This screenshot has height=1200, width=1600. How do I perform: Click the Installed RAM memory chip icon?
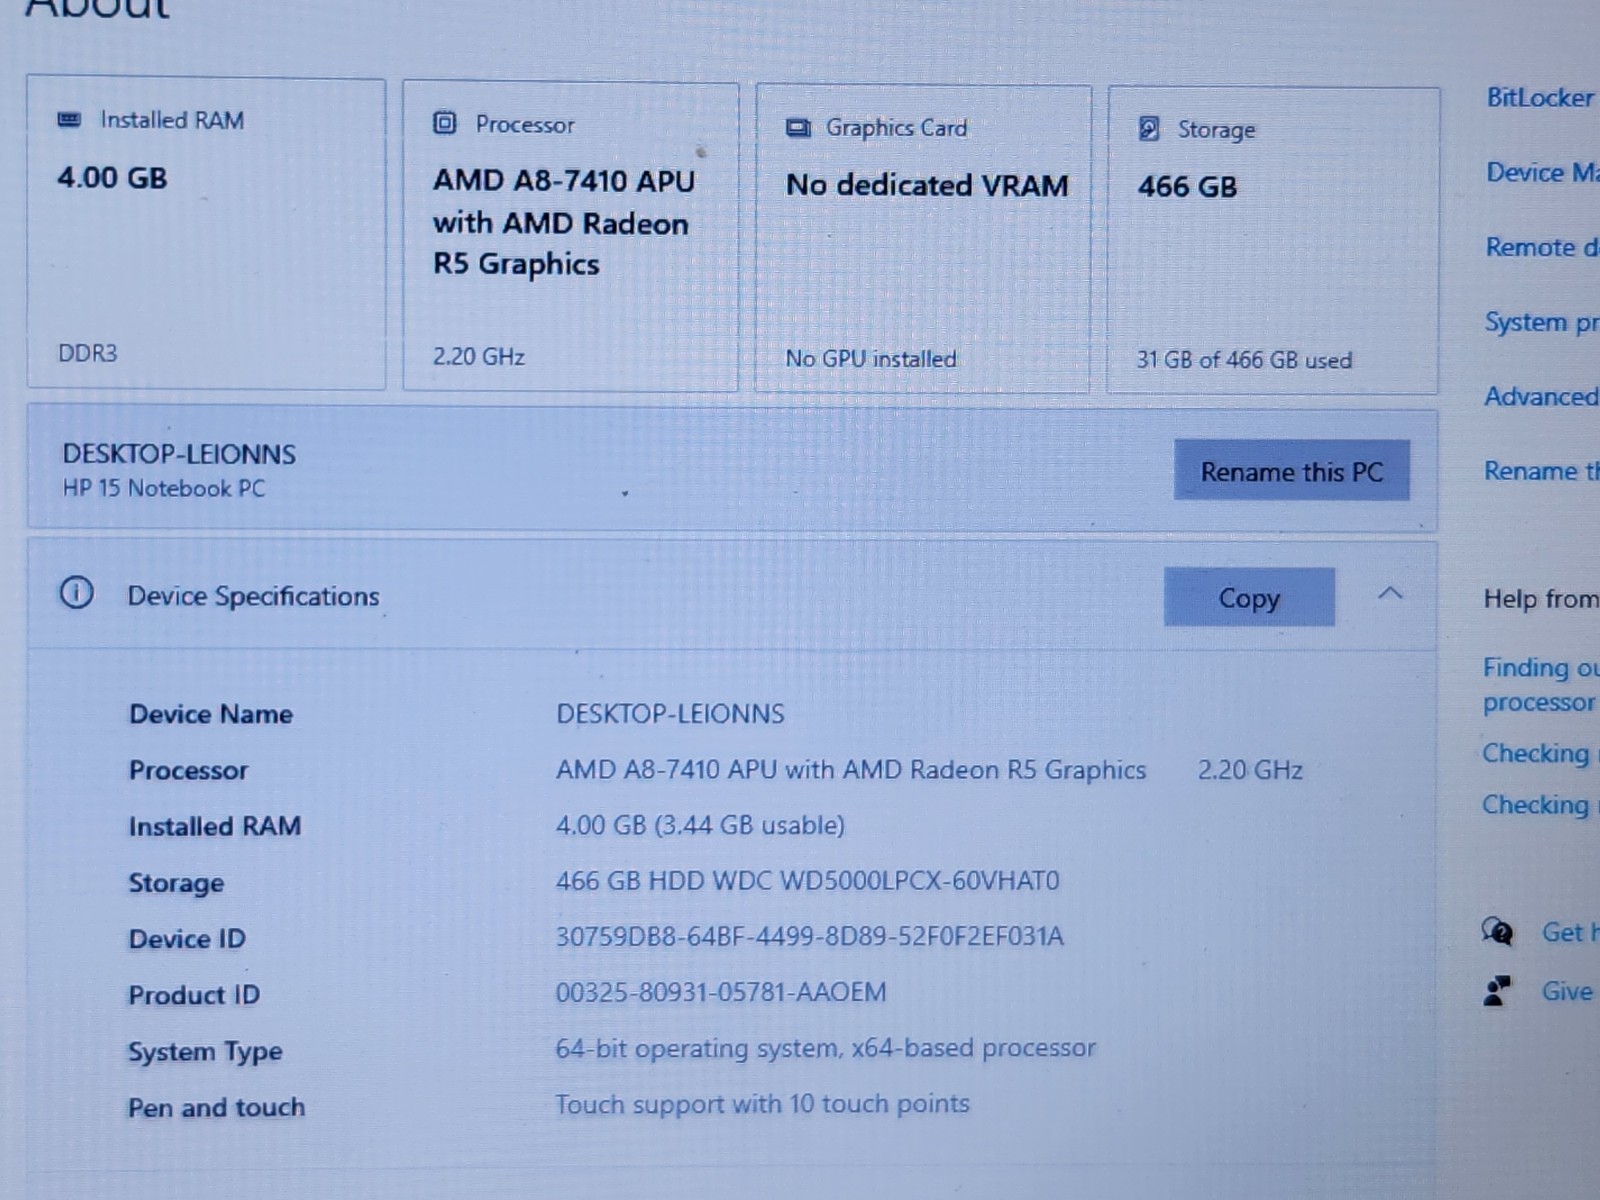tap(69, 120)
